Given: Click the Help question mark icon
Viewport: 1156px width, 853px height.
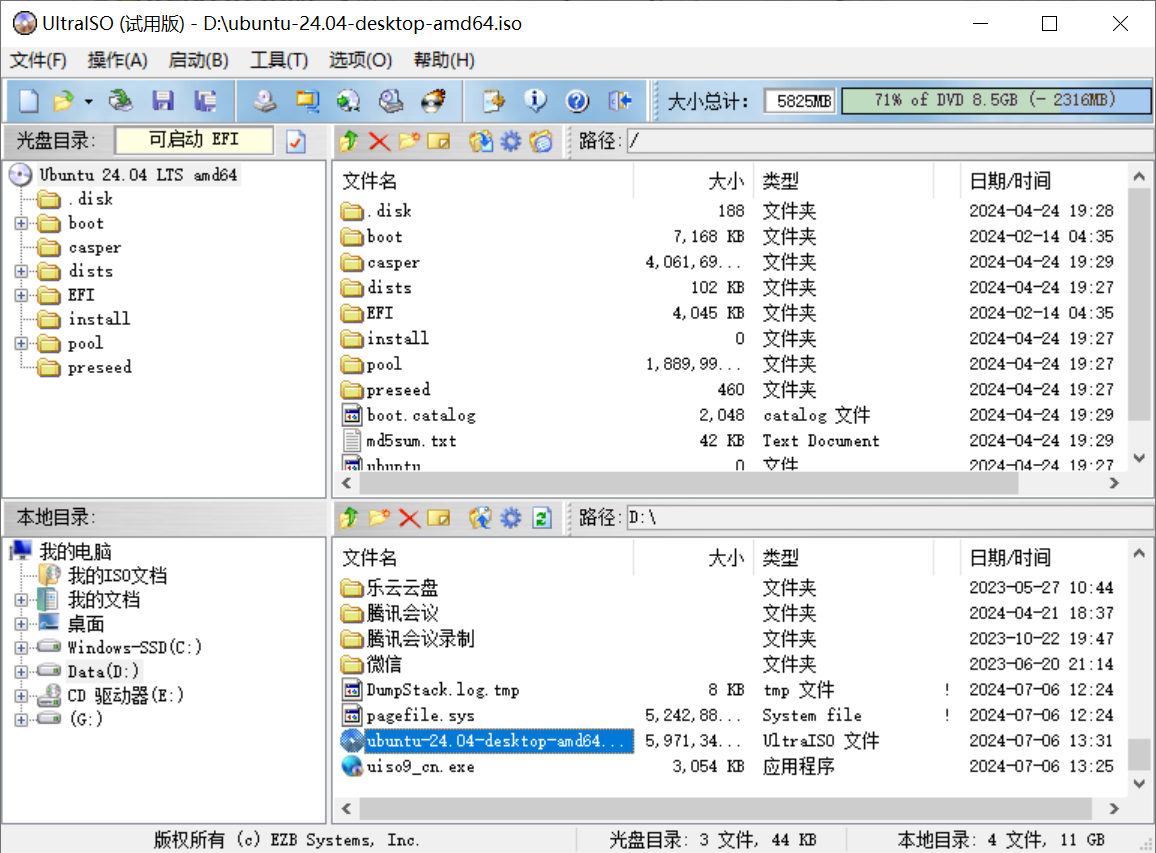Looking at the screenshot, I should [x=577, y=100].
